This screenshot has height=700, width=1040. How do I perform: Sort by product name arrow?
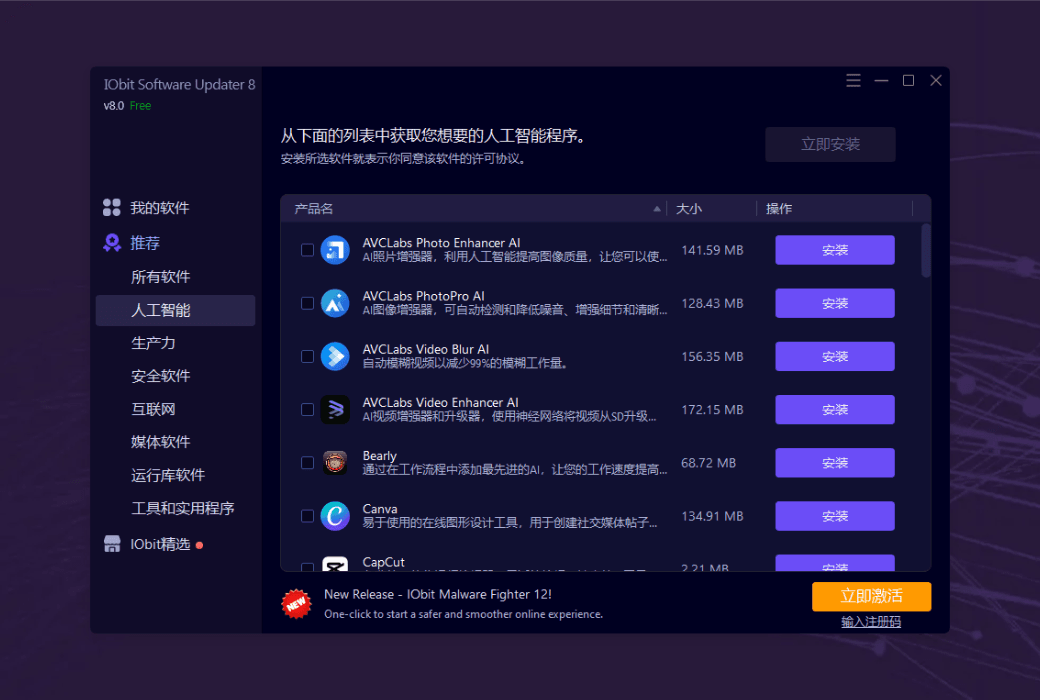click(657, 208)
